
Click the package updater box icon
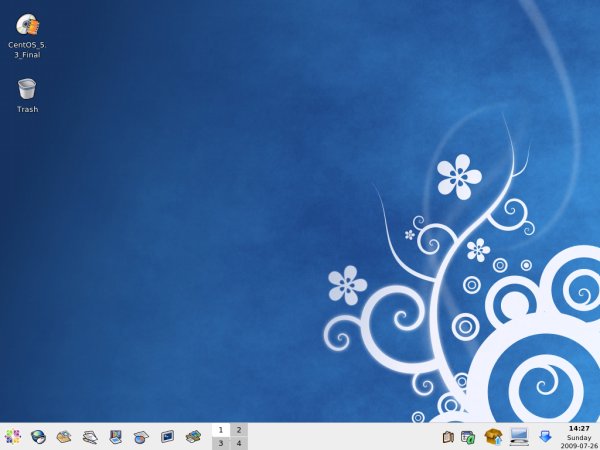[x=494, y=437]
